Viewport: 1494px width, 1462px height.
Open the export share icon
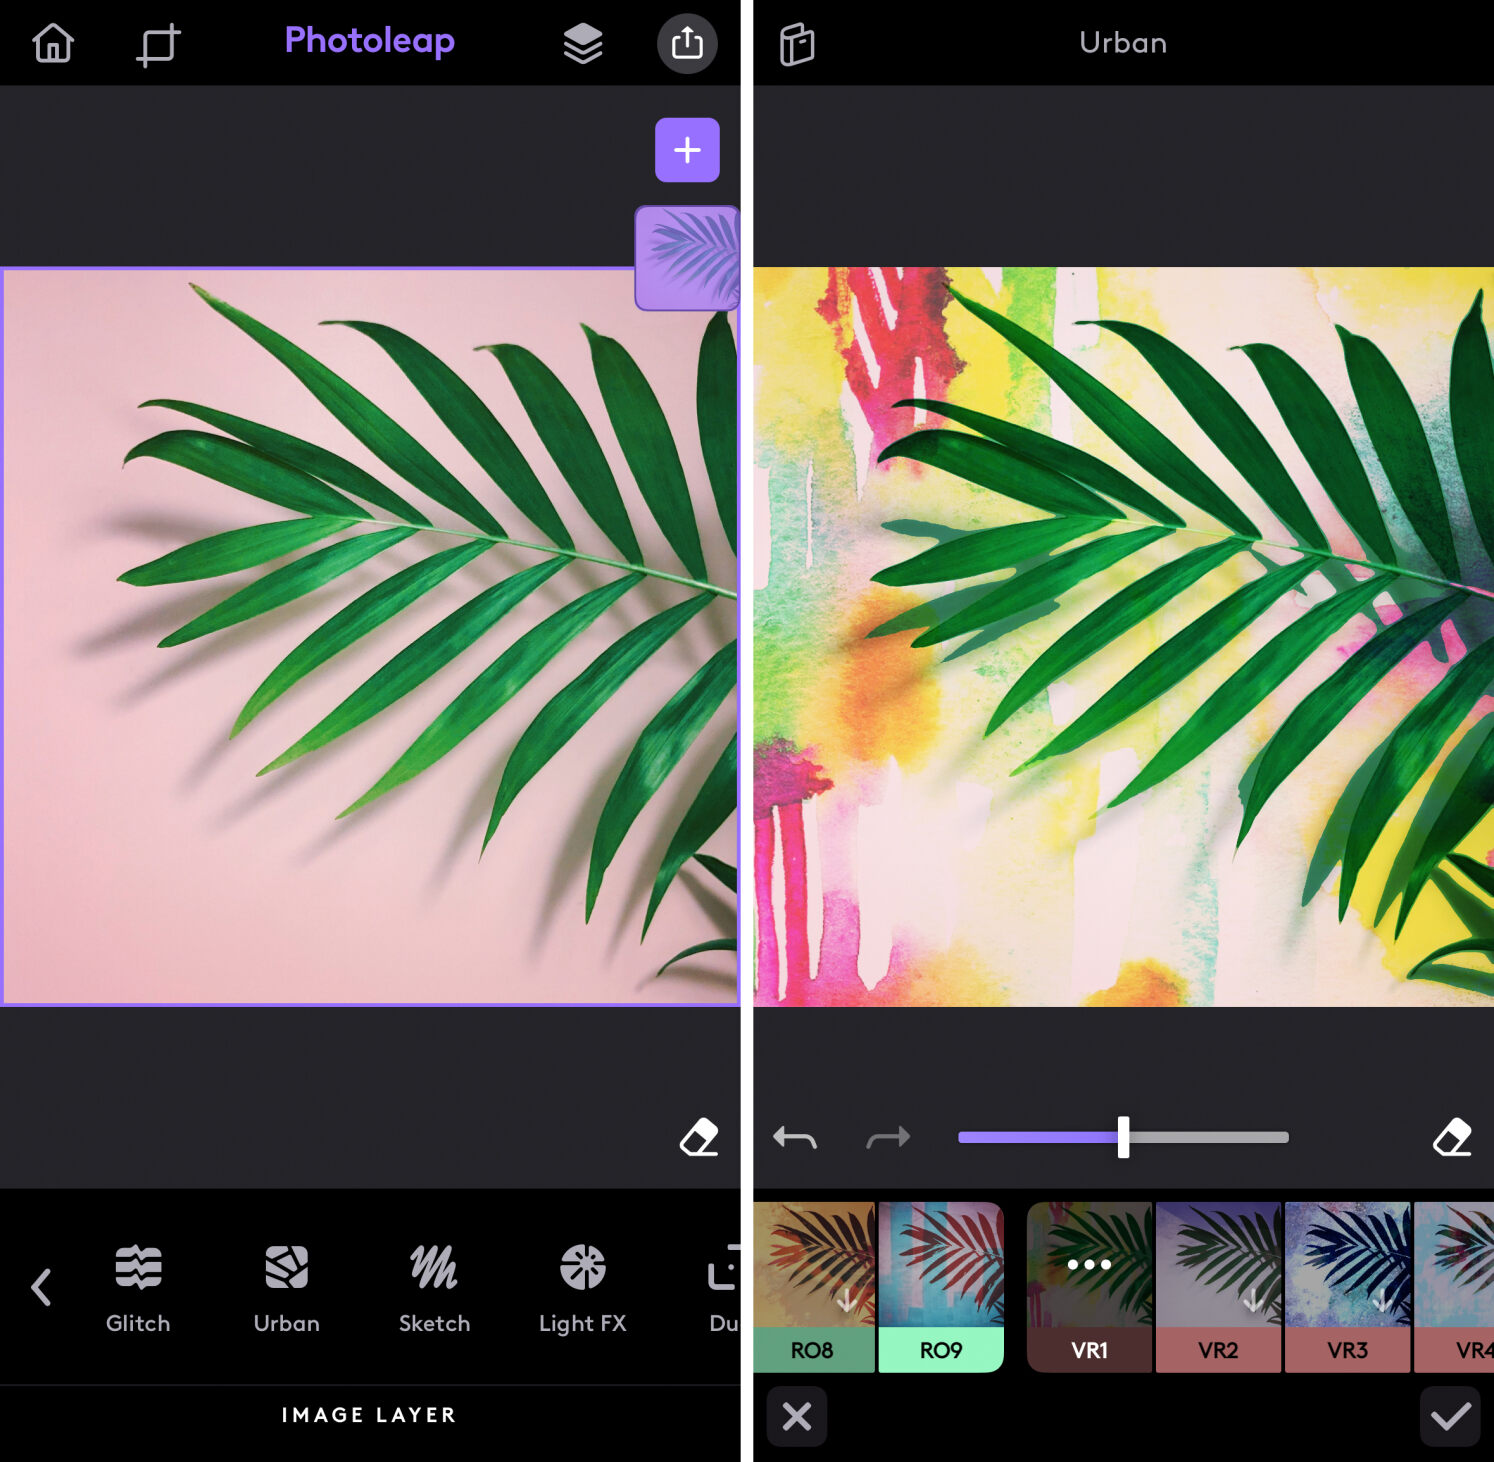point(687,43)
